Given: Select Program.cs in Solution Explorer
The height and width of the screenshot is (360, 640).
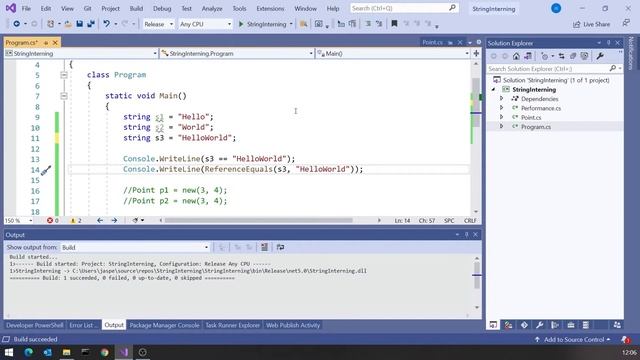Looking at the screenshot, I should 536,127.
